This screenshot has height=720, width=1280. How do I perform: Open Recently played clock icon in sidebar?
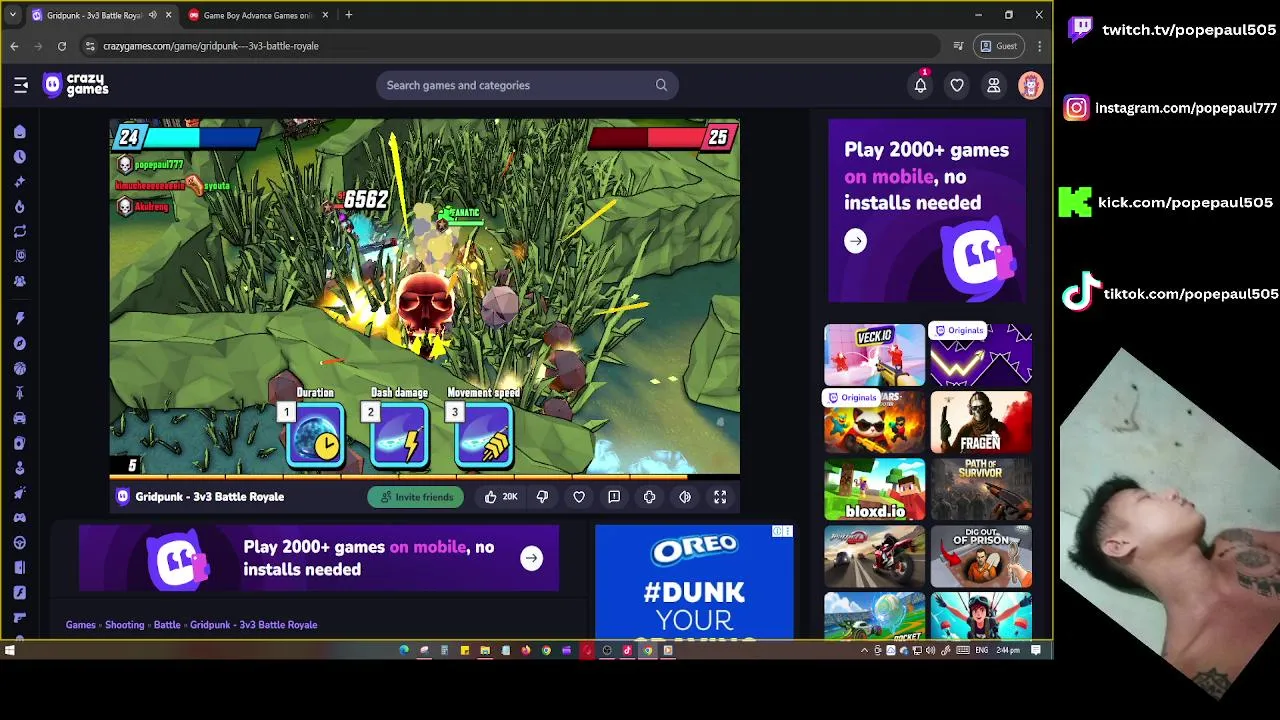19,157
